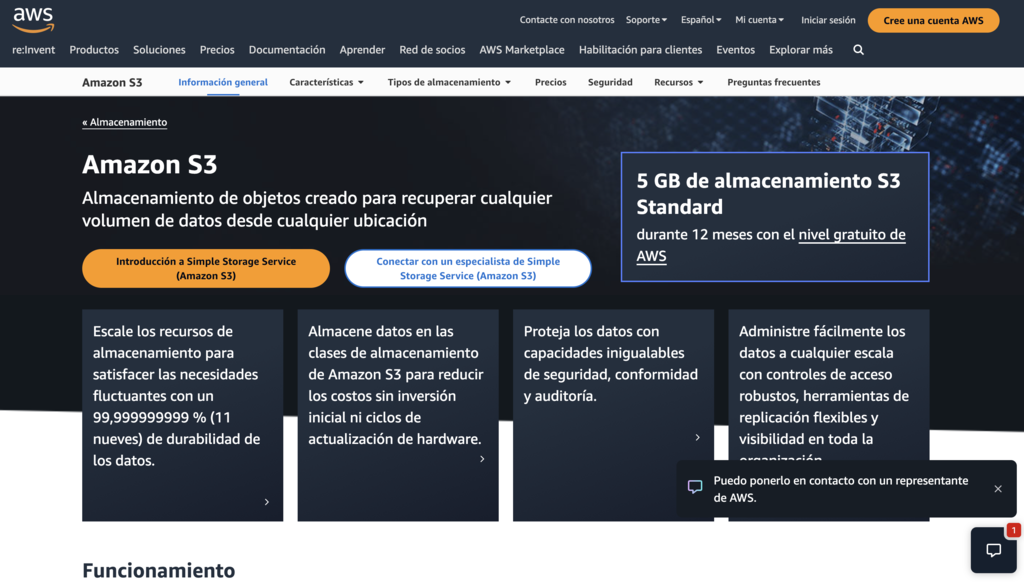Open the search magnifier in the navigation bar
Screen dimensions: 1024x585
coord(858,49)
